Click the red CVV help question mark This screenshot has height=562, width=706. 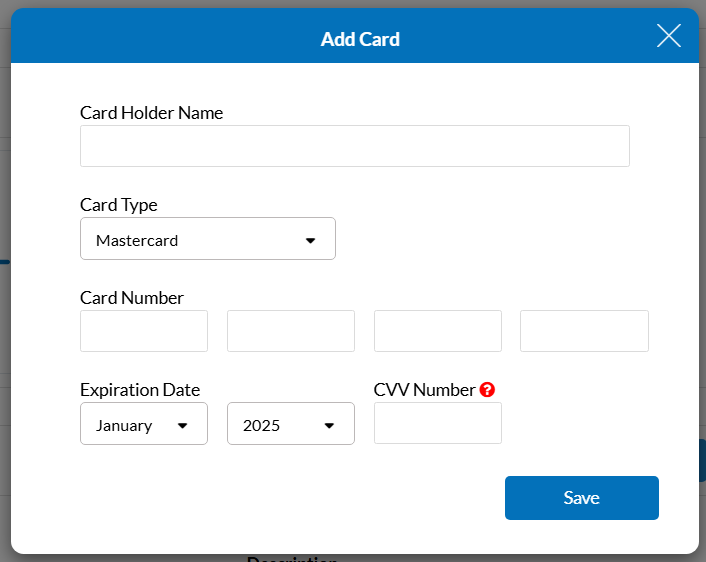pyautogui.click(x=487, y=390)
